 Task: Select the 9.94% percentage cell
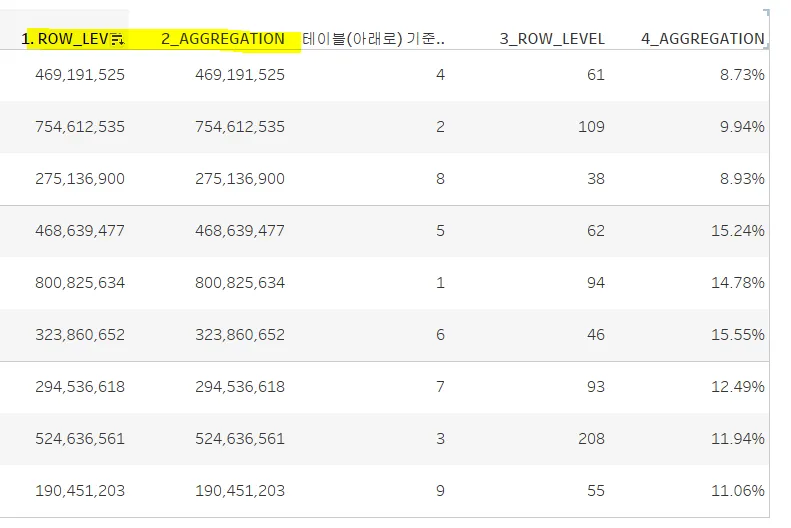point(742,127)
